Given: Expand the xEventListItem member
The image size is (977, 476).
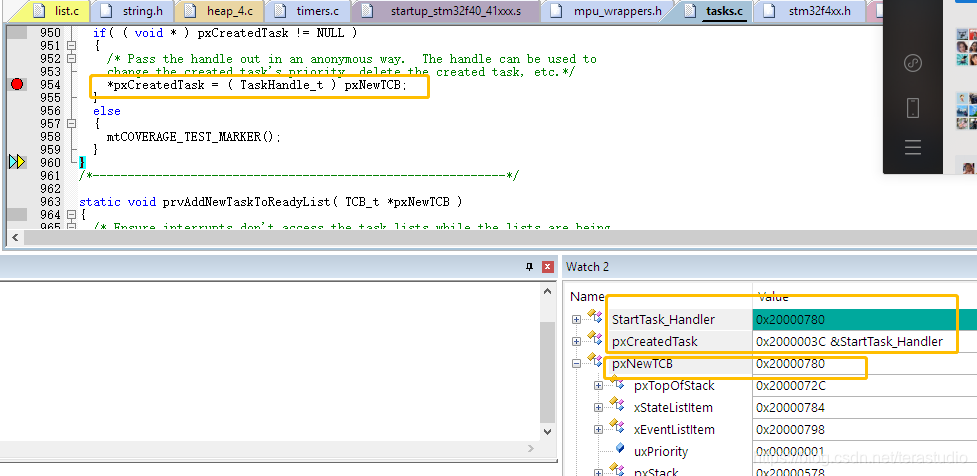Looking at the screenshot, I should 598,429.
